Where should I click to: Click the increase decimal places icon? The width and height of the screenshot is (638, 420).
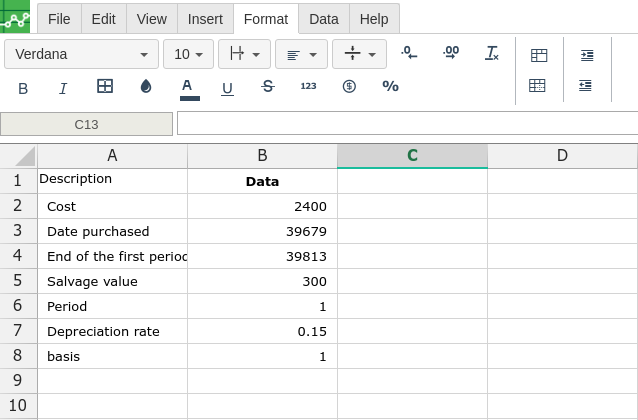451,53
